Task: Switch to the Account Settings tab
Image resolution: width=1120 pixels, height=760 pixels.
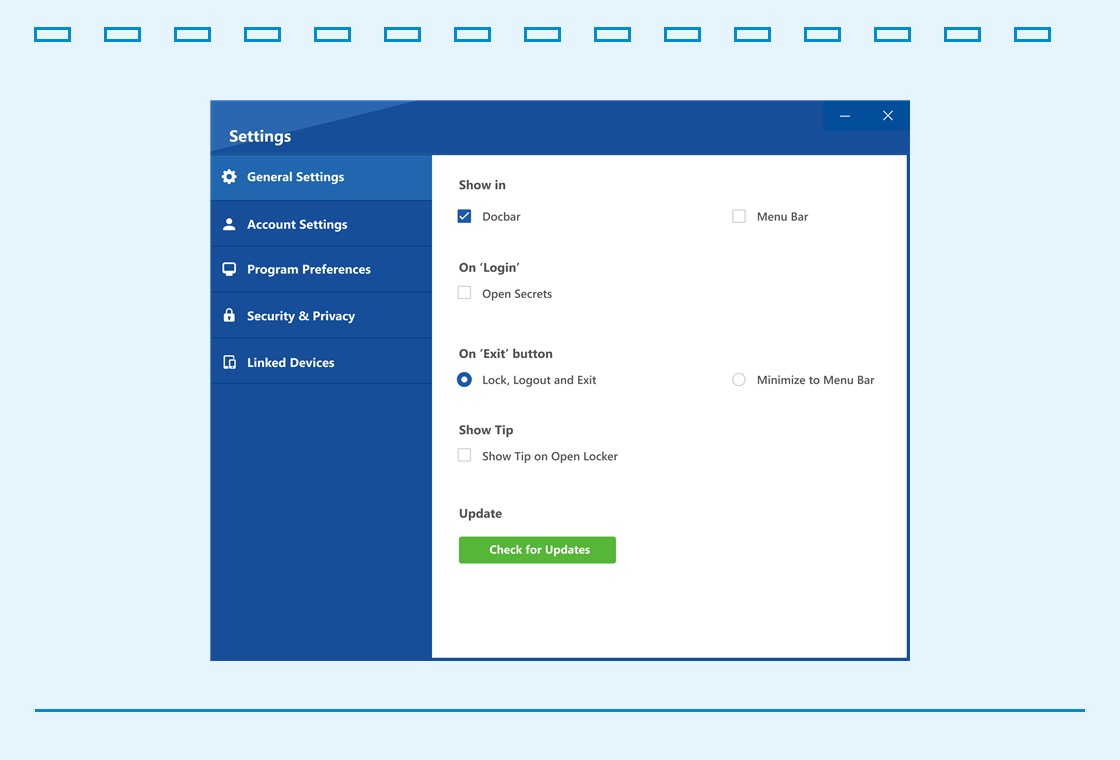Action: pos(321,224)
